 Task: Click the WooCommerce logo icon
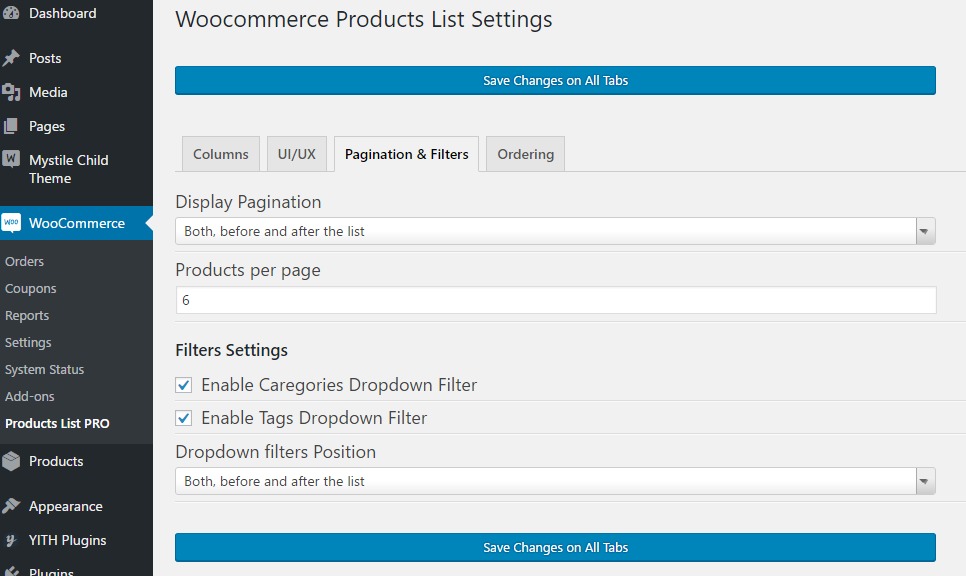click(11, 223)
